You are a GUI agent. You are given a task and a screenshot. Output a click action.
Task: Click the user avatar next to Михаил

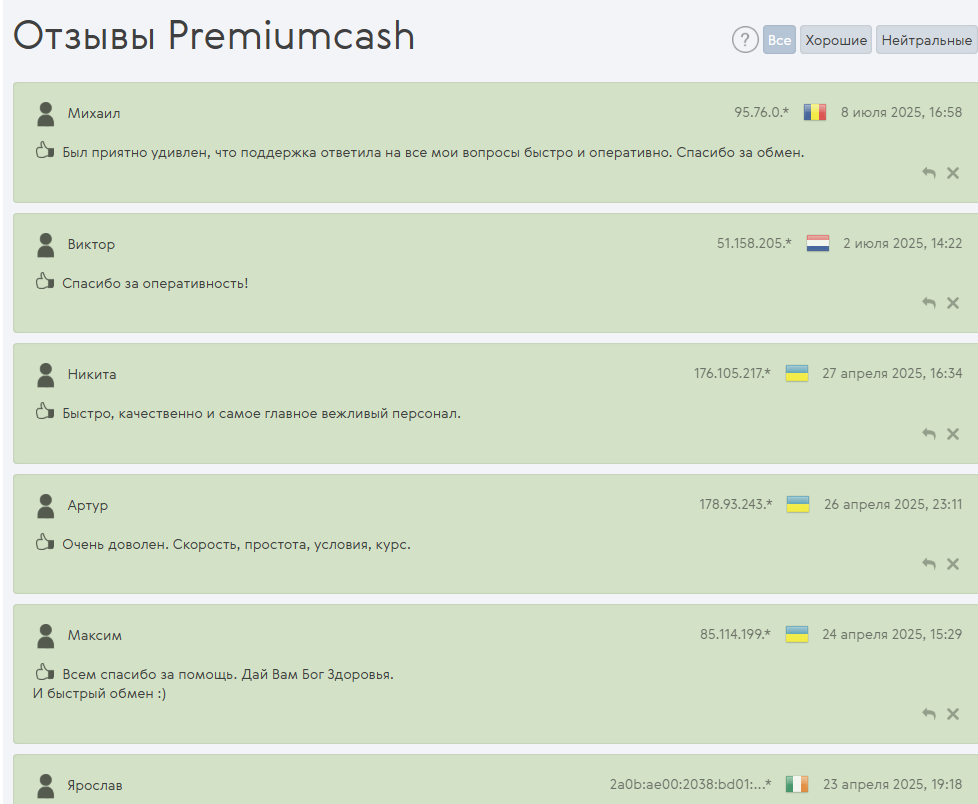[x=46, y=114]
